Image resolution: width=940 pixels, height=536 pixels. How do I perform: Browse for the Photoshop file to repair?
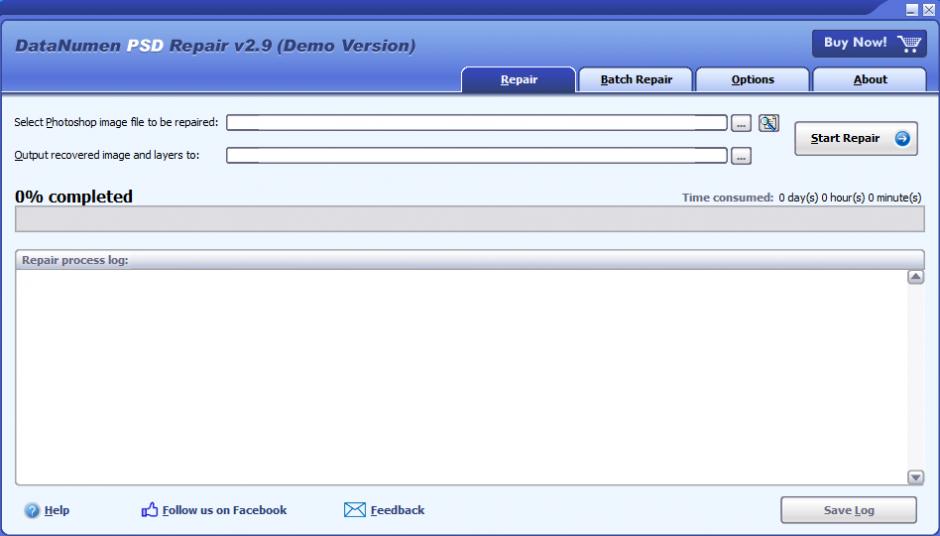point(741,124)
